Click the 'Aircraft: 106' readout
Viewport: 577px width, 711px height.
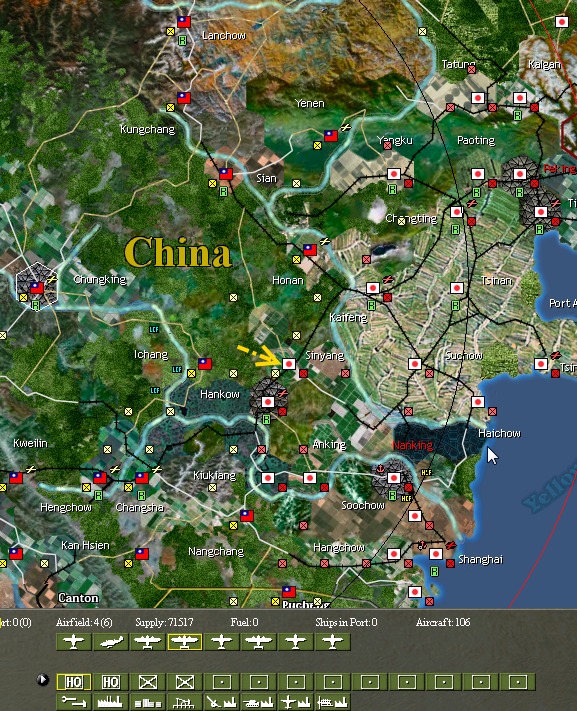[443, 622]
